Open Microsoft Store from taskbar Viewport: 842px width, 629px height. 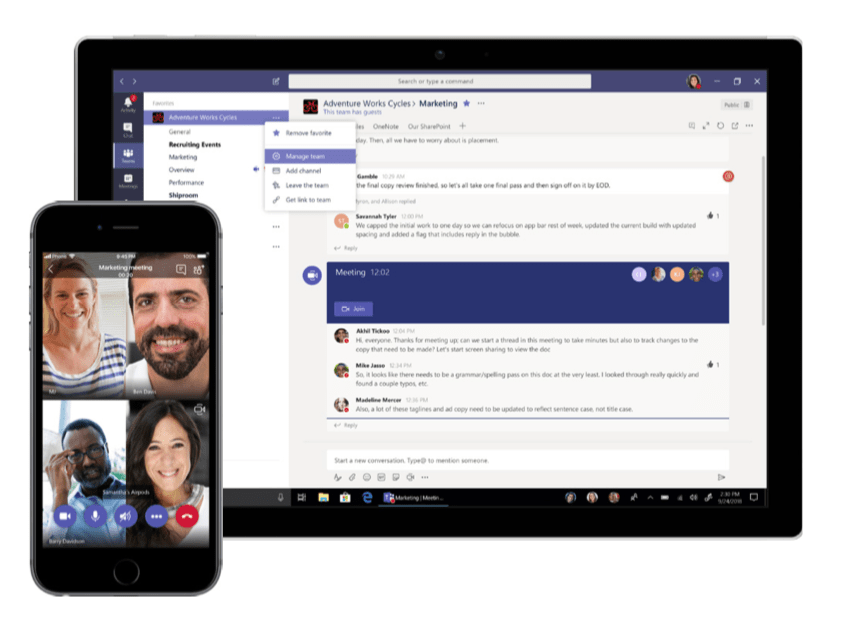coord(345,497)
